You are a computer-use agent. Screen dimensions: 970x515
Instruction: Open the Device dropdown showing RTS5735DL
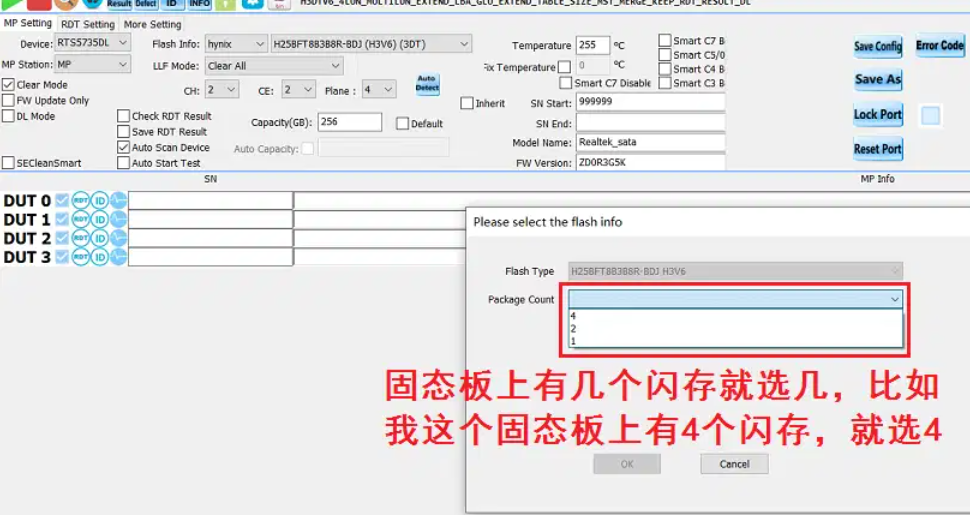coord(93,43)
